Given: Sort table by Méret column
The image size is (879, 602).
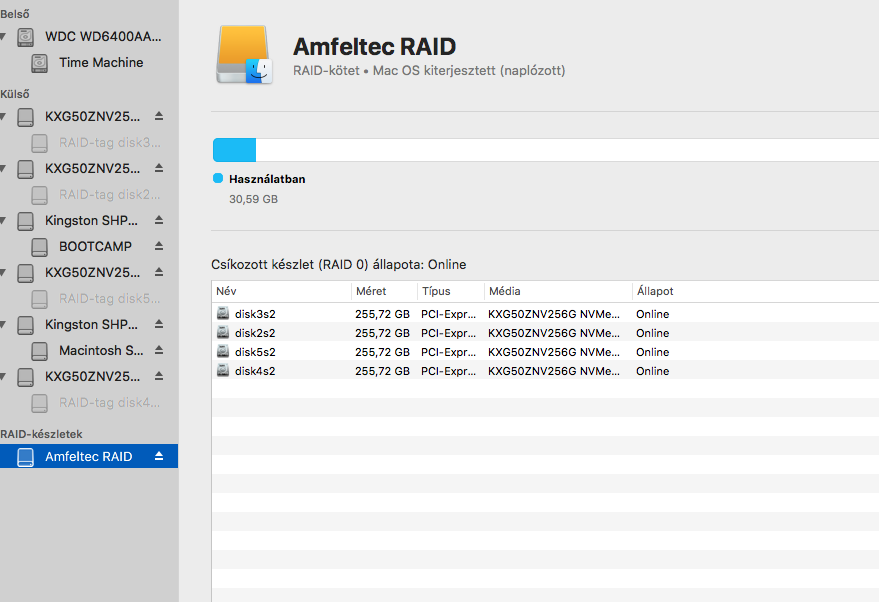Looking at the screenshot, I should coord(385,291).
